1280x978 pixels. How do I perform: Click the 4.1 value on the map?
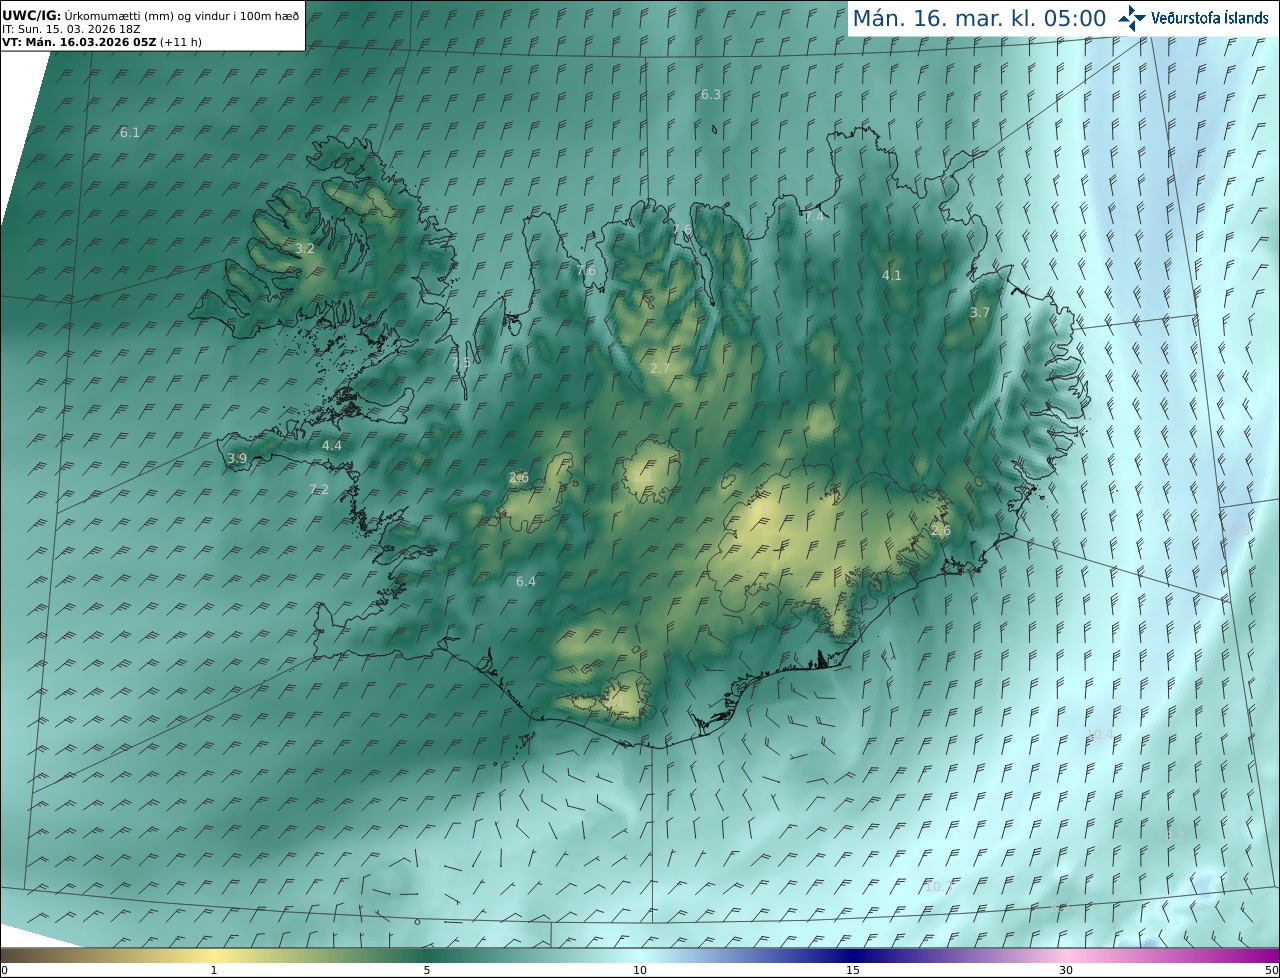point(892,276)
